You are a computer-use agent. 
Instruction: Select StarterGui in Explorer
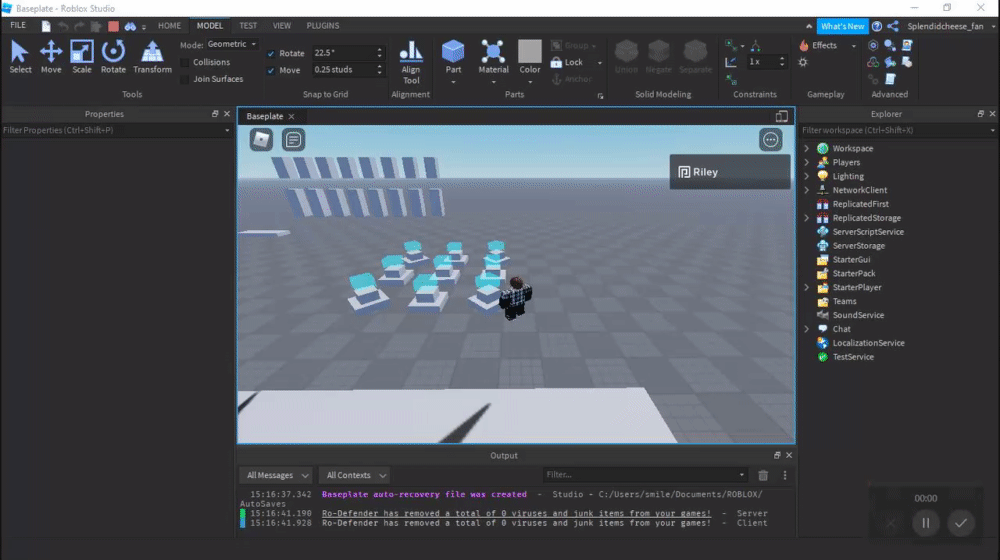(851, 260)
